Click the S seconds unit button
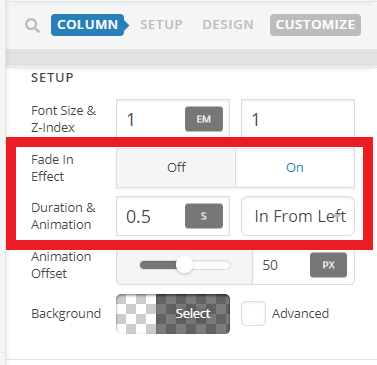This screenshot has width=377, height=365. point(204,216)
